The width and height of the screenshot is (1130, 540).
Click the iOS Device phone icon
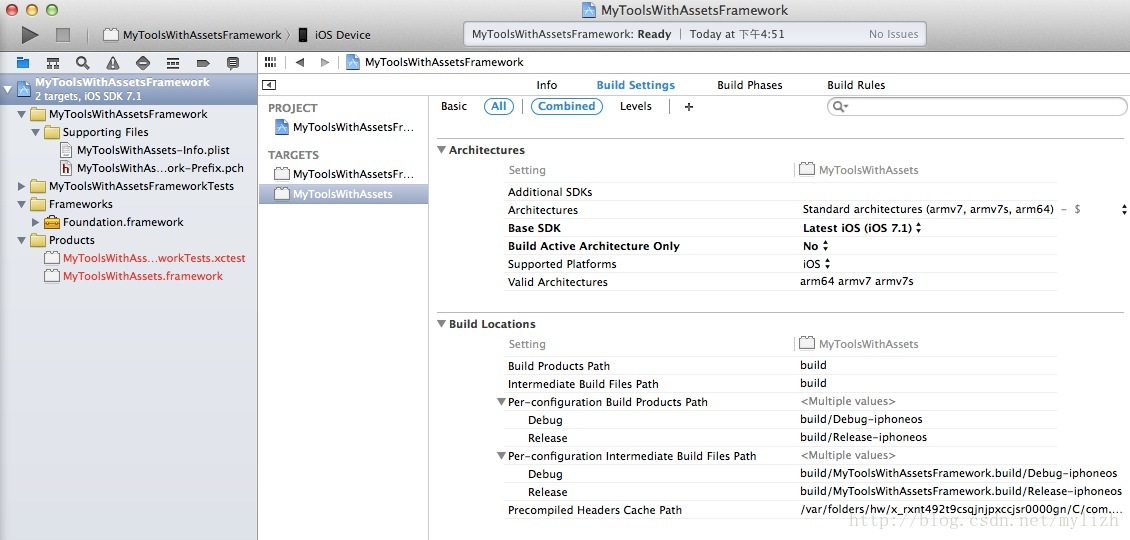(x=303, y=35)
